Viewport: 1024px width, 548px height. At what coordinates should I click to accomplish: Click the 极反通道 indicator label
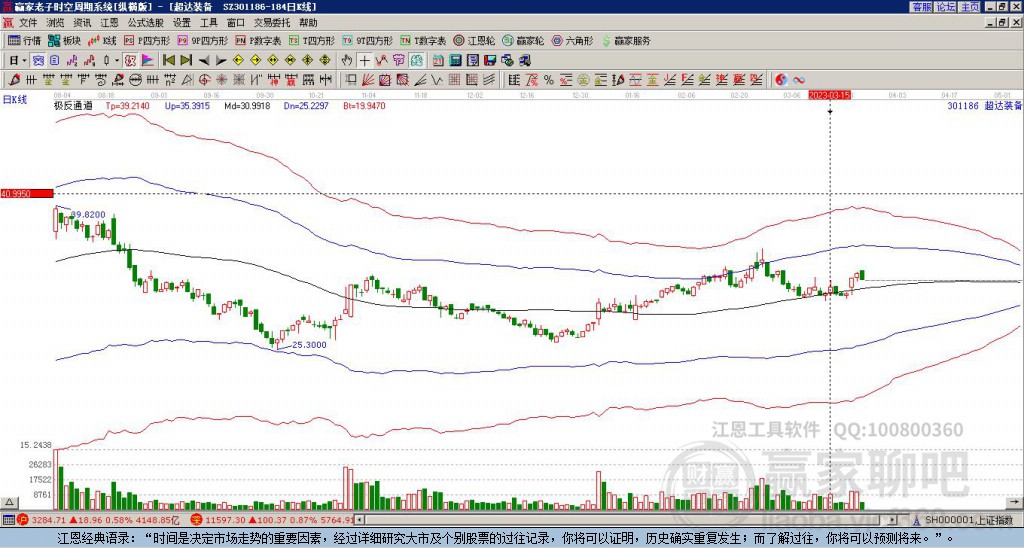pyautogui.click(x=73, y=105)
